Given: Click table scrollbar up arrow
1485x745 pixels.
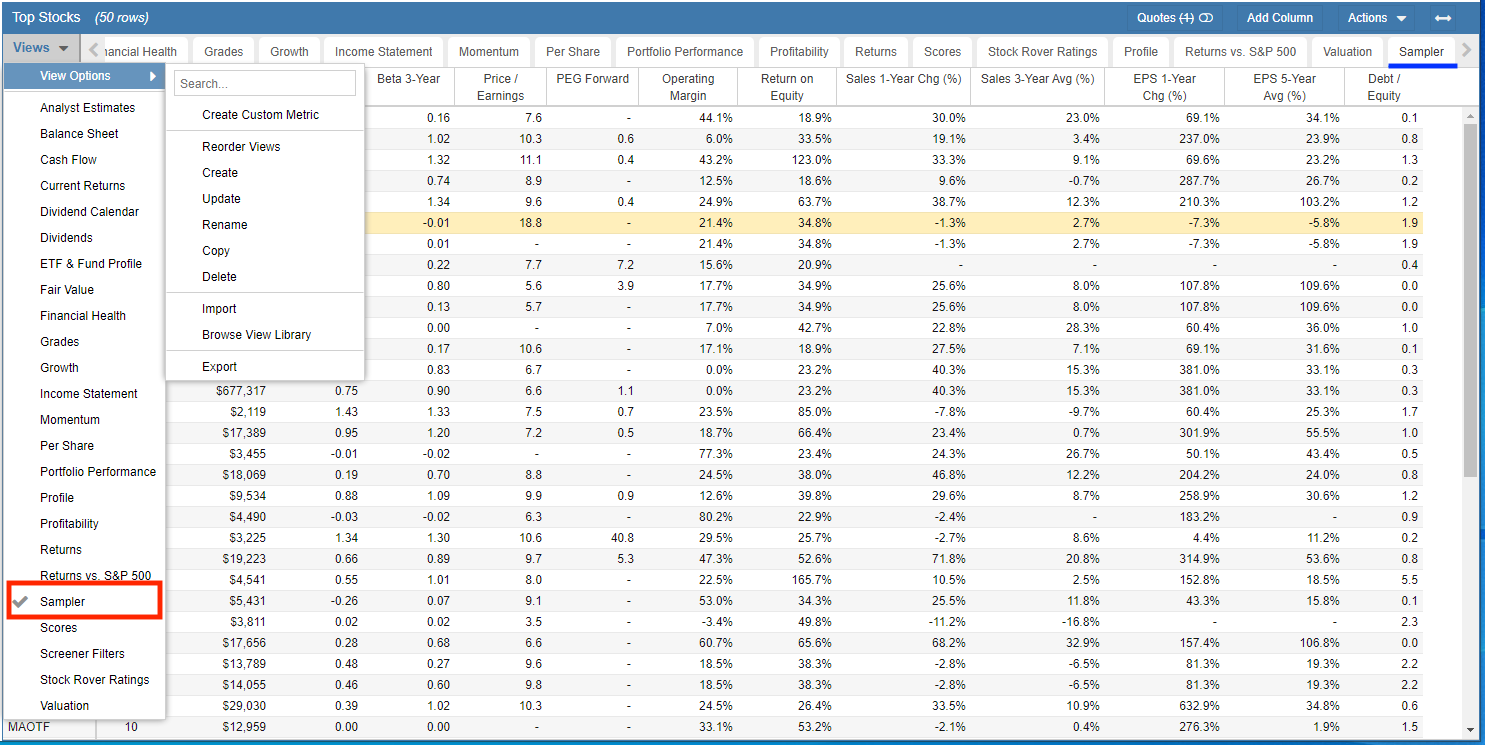Looking at the screenshot, I should (1469, 117).
